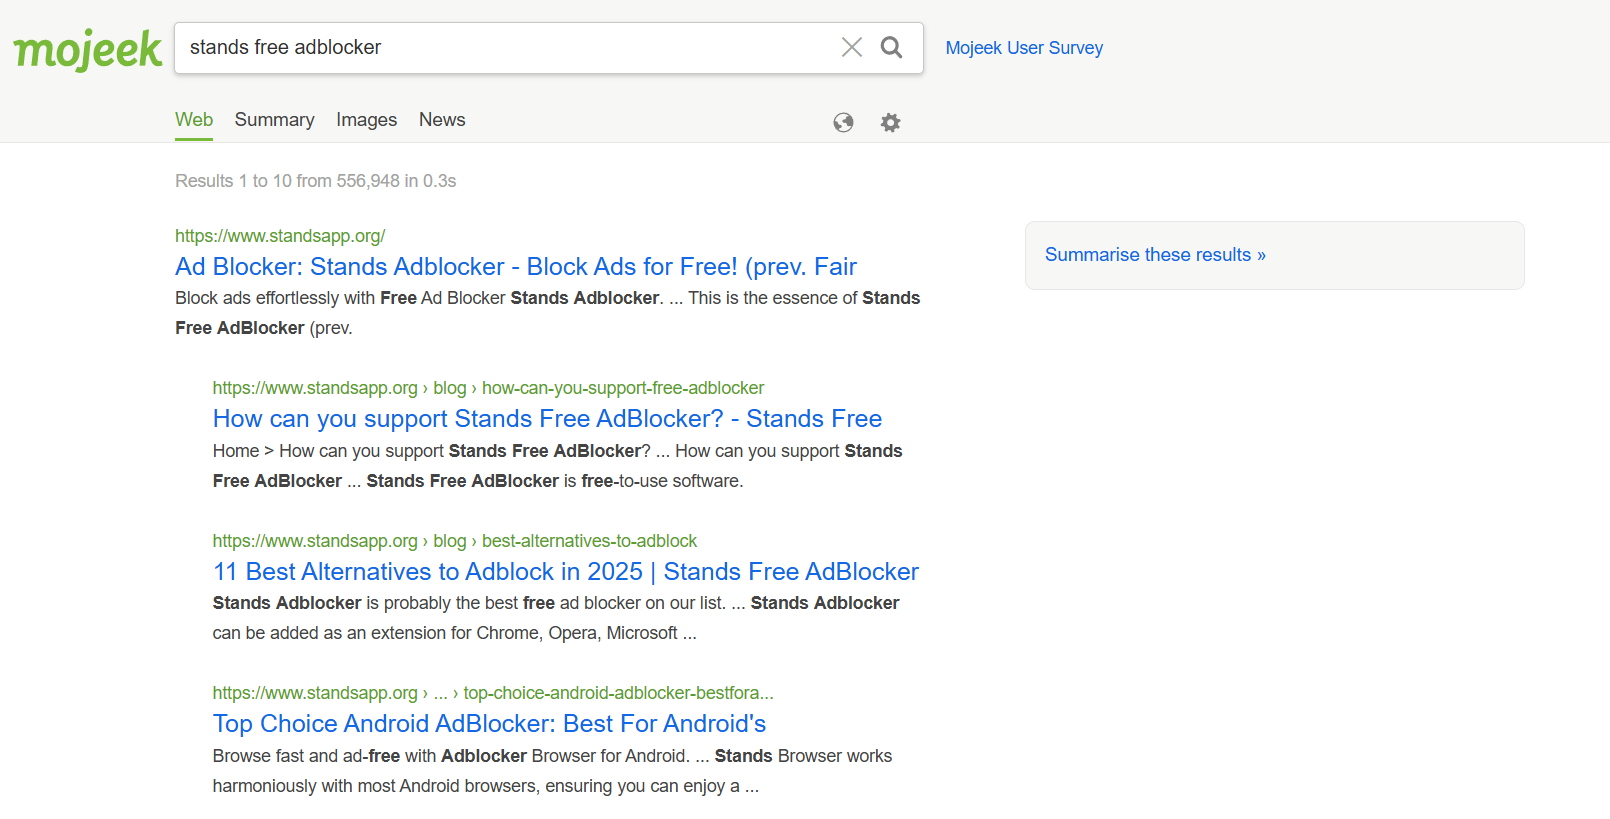
Task: Click in the search input field
Action: [500, 48]
